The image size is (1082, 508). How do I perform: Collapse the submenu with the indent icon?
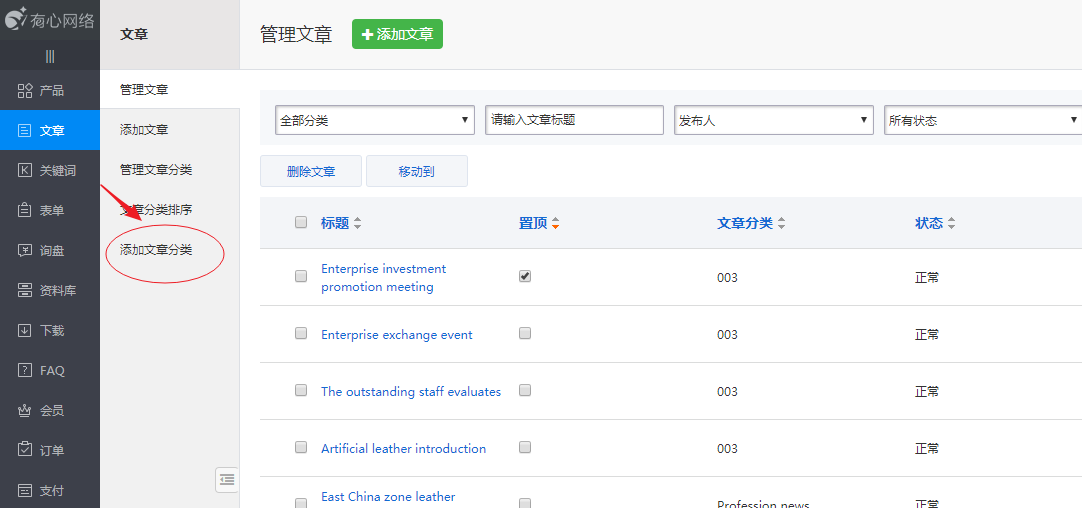(x=227, y=480)
